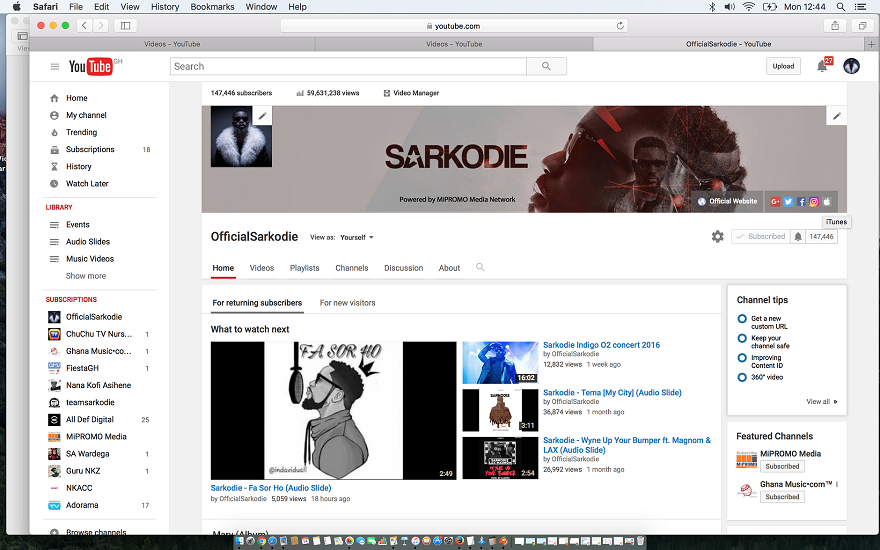This screenshot has height=550, width=880.
Task: Click in the YouTube Search field
Action: pos(348,66)
